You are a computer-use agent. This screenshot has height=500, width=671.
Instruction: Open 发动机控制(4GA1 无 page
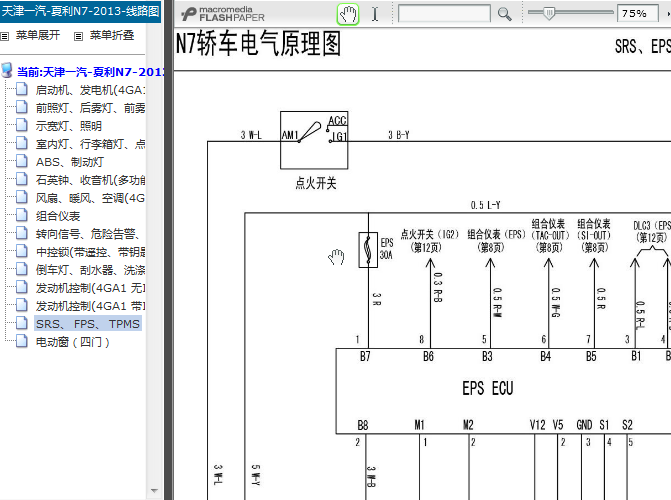(90, 288)
